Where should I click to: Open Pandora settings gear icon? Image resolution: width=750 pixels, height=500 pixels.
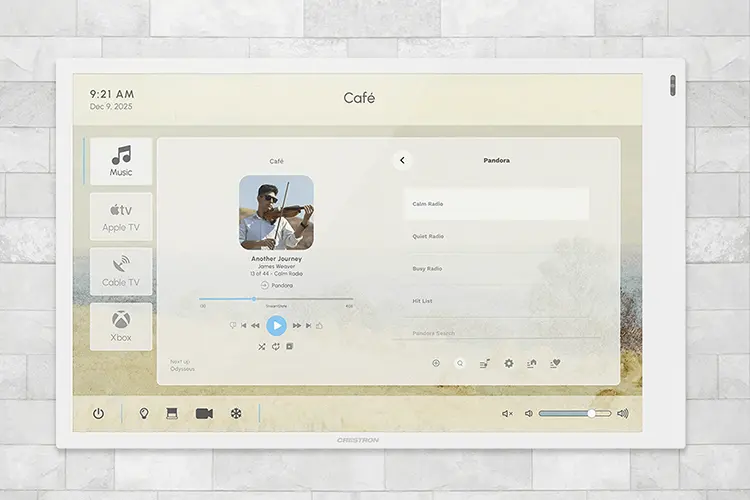[x=509, y=363]
